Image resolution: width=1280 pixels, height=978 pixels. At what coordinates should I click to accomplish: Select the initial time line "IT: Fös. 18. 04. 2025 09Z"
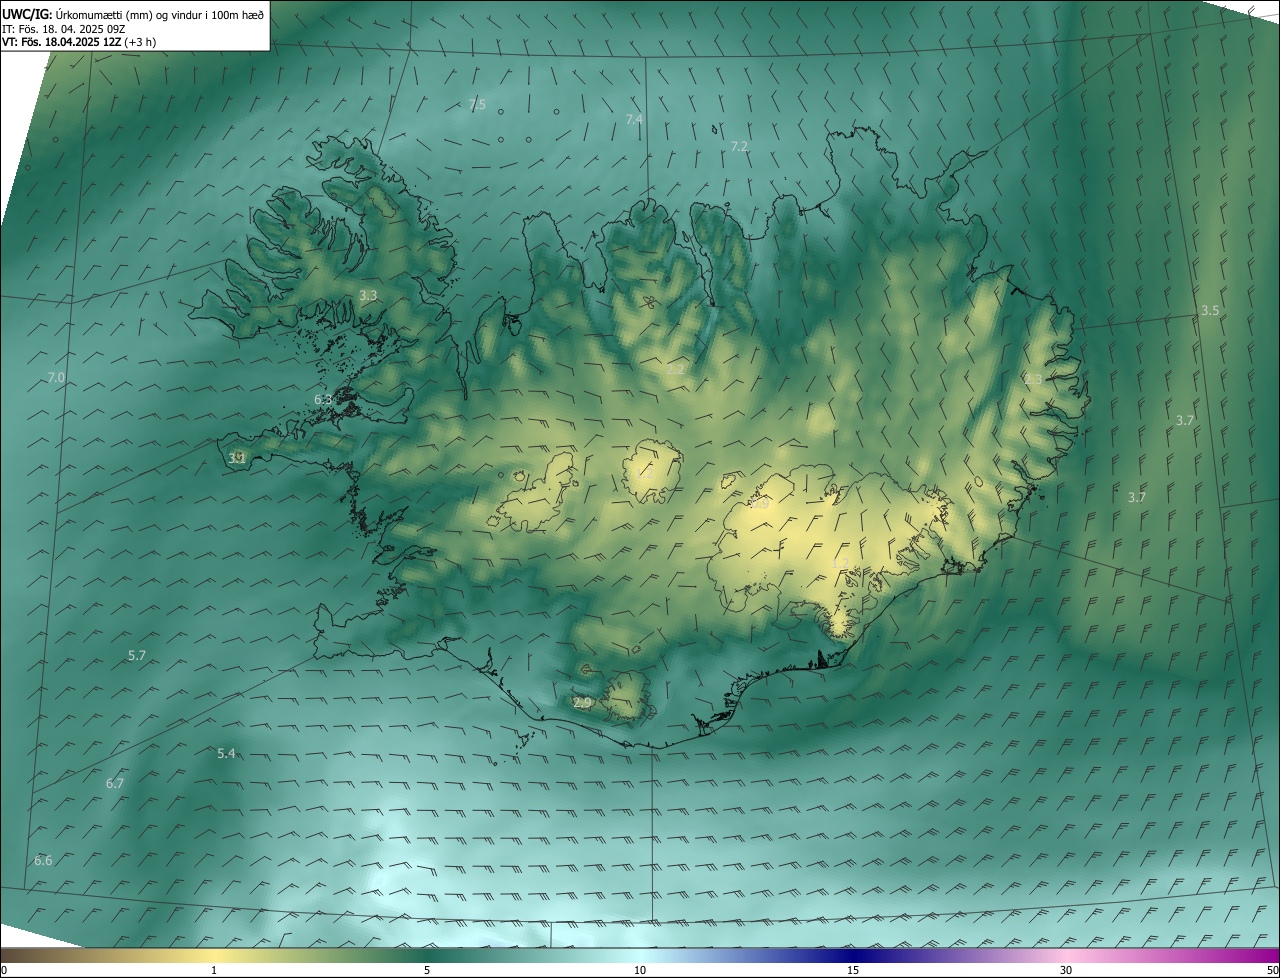[x=64, y=29]
